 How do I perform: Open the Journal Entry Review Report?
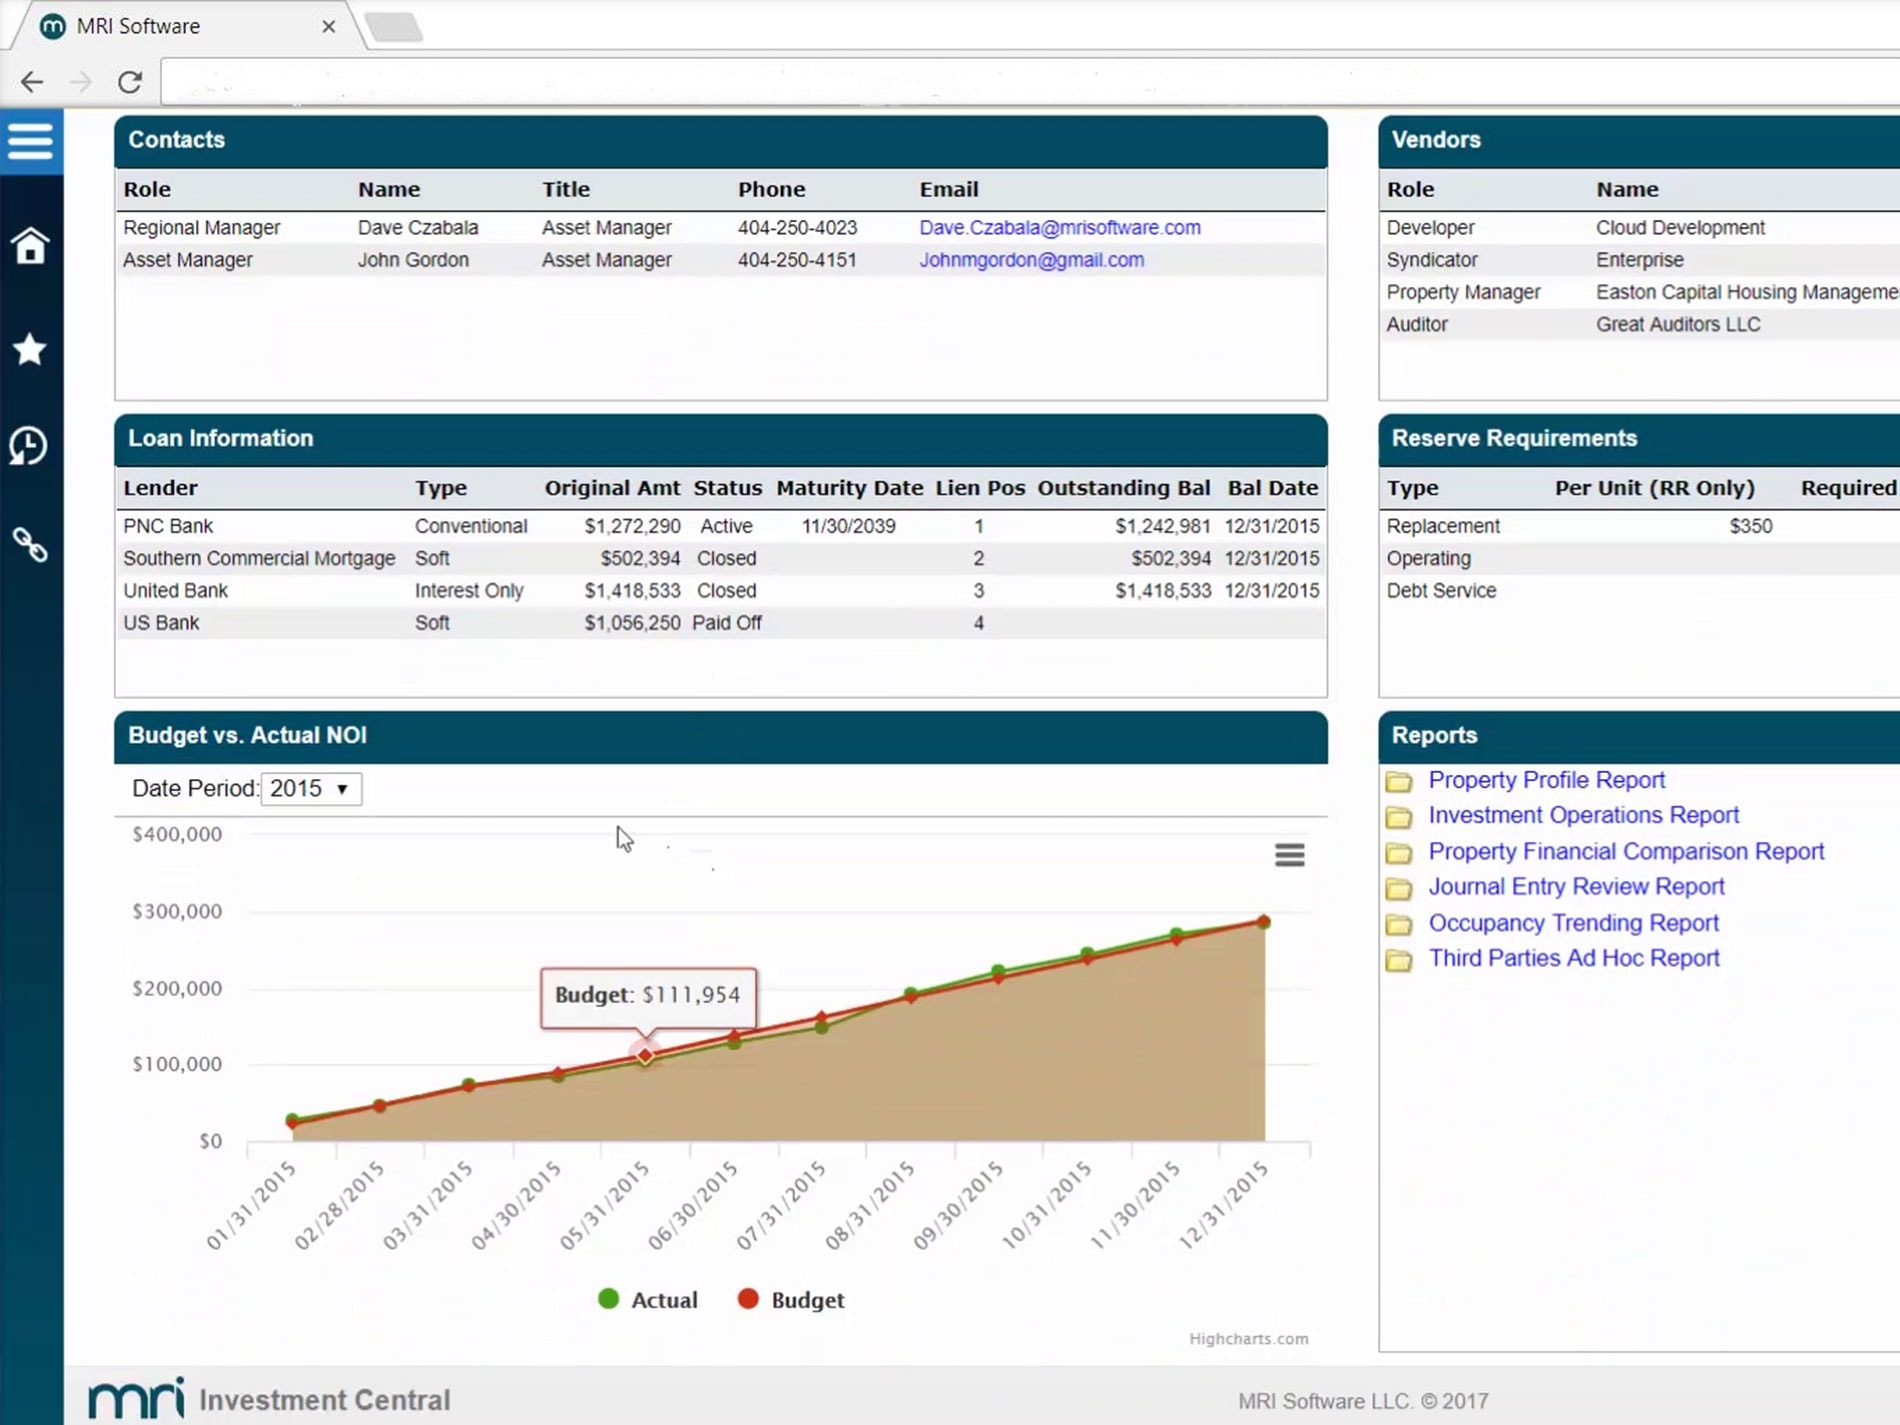1577,887
